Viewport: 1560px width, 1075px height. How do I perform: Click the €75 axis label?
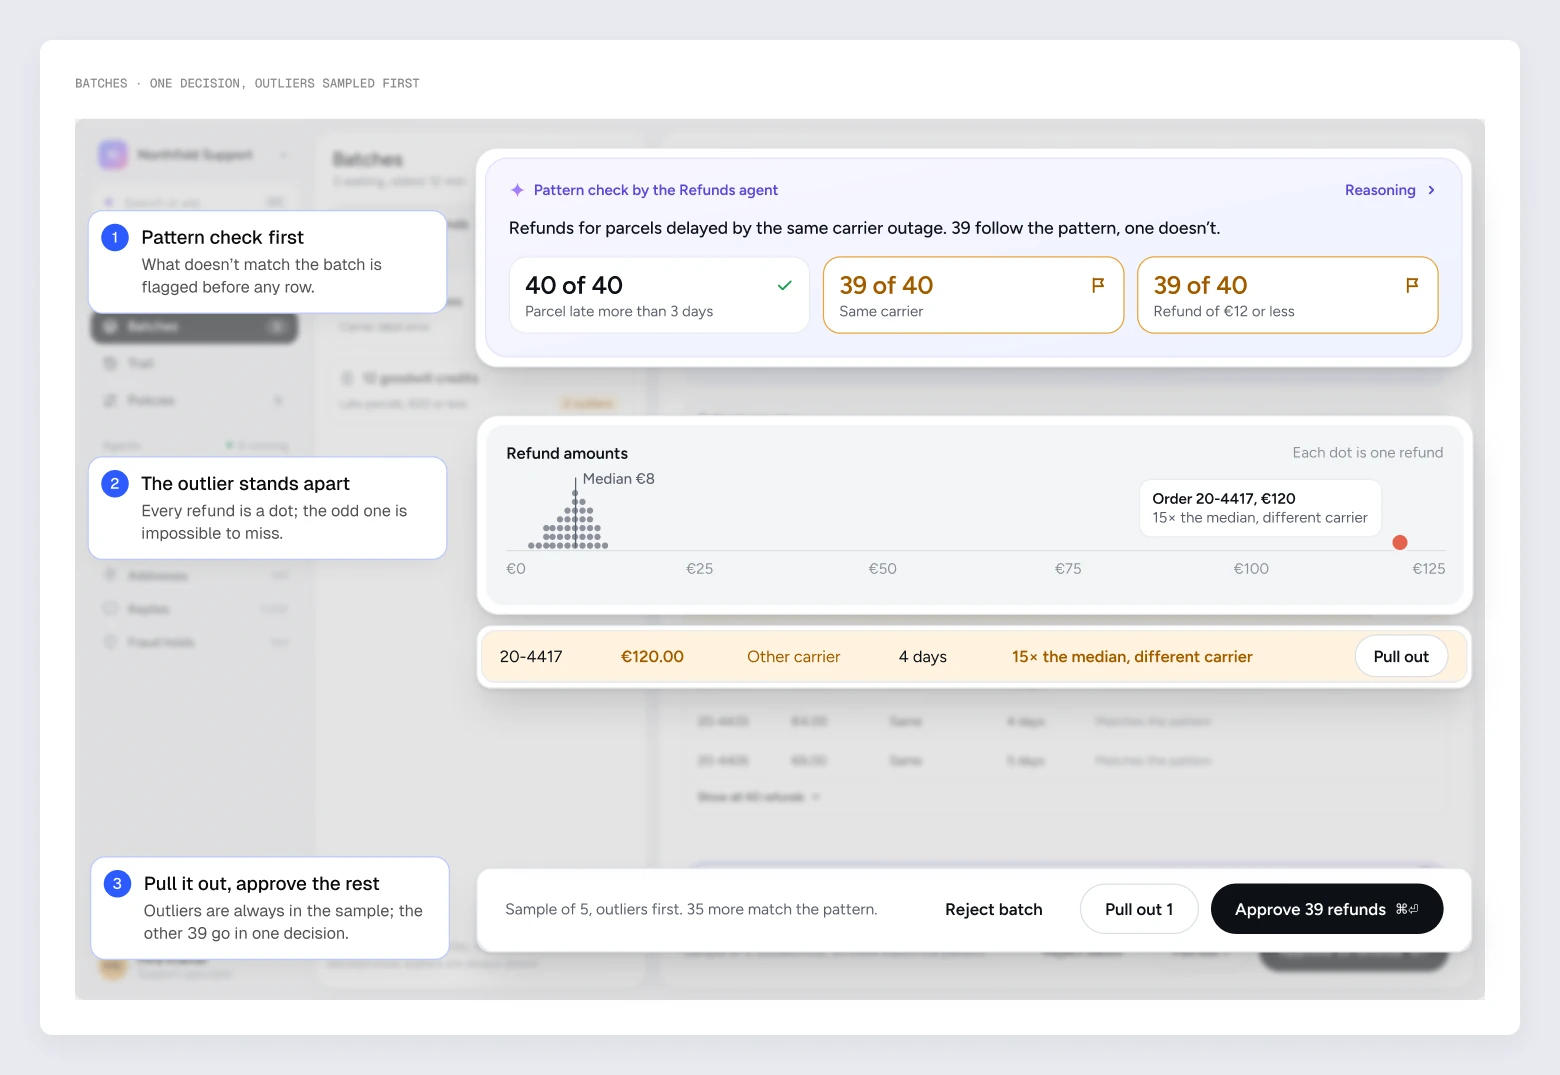[x=1068, y=569]
